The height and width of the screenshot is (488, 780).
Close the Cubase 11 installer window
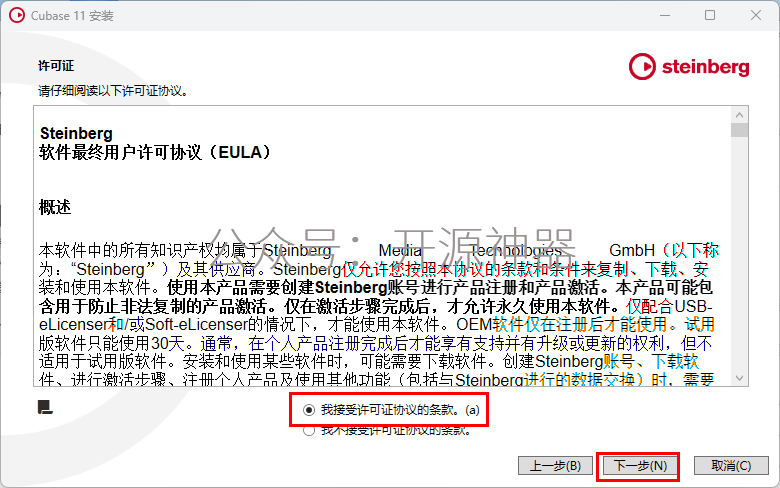coord(756,15)
